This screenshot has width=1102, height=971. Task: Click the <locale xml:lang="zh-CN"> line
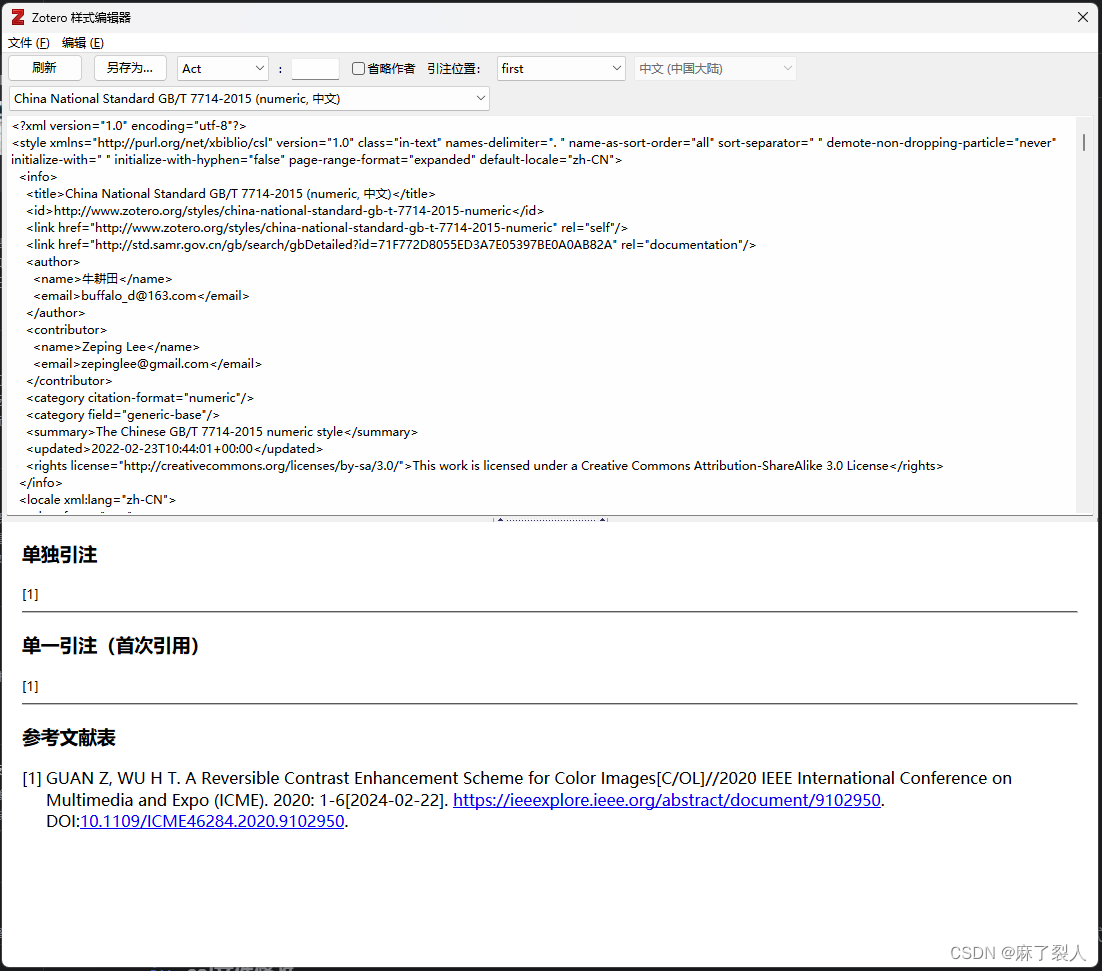pyautogui.click(x=98, y=500)
